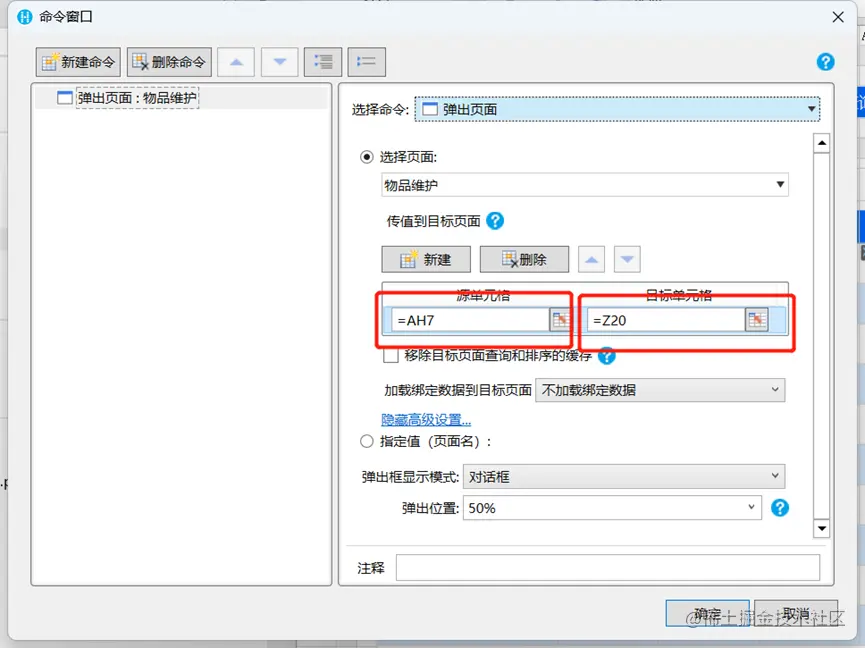Open 弹出框显示模式 dropdown showing 对话框
This screenshot has height=648, width=865.
(624, 476)
